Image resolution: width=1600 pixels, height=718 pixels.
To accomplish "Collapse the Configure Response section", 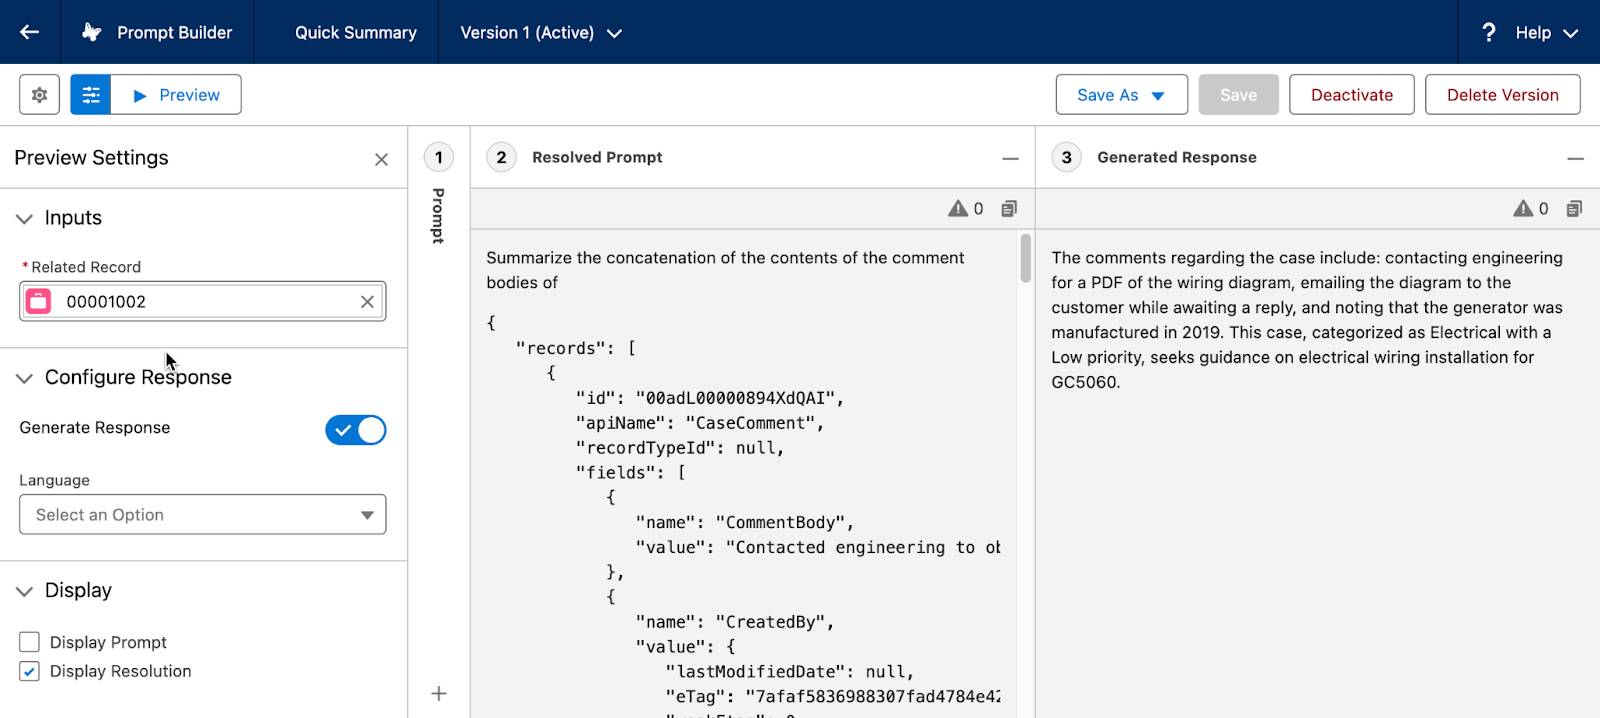I will point(24,378).
